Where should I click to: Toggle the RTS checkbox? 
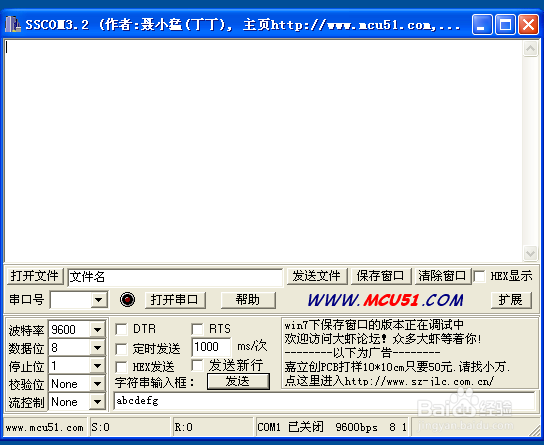pos(197,329)
